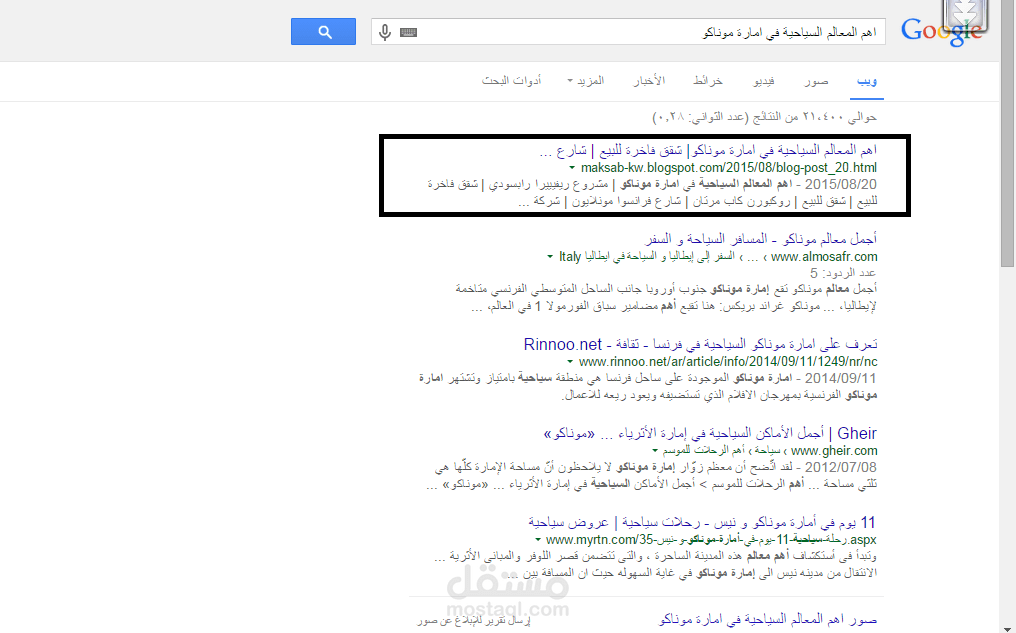
Task: Click the scrollbar down arrow
Action: [x=1008, y=627]
